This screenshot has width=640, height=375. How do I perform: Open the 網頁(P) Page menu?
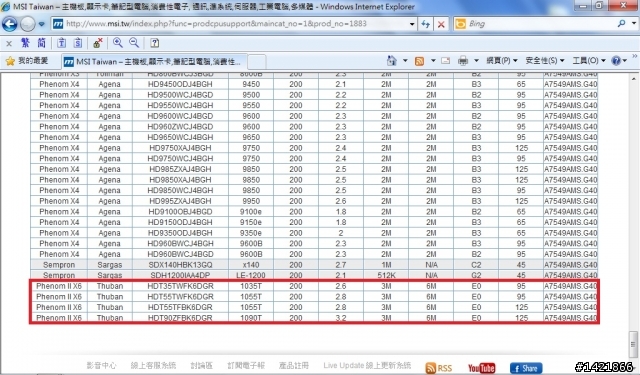[502, 61]
